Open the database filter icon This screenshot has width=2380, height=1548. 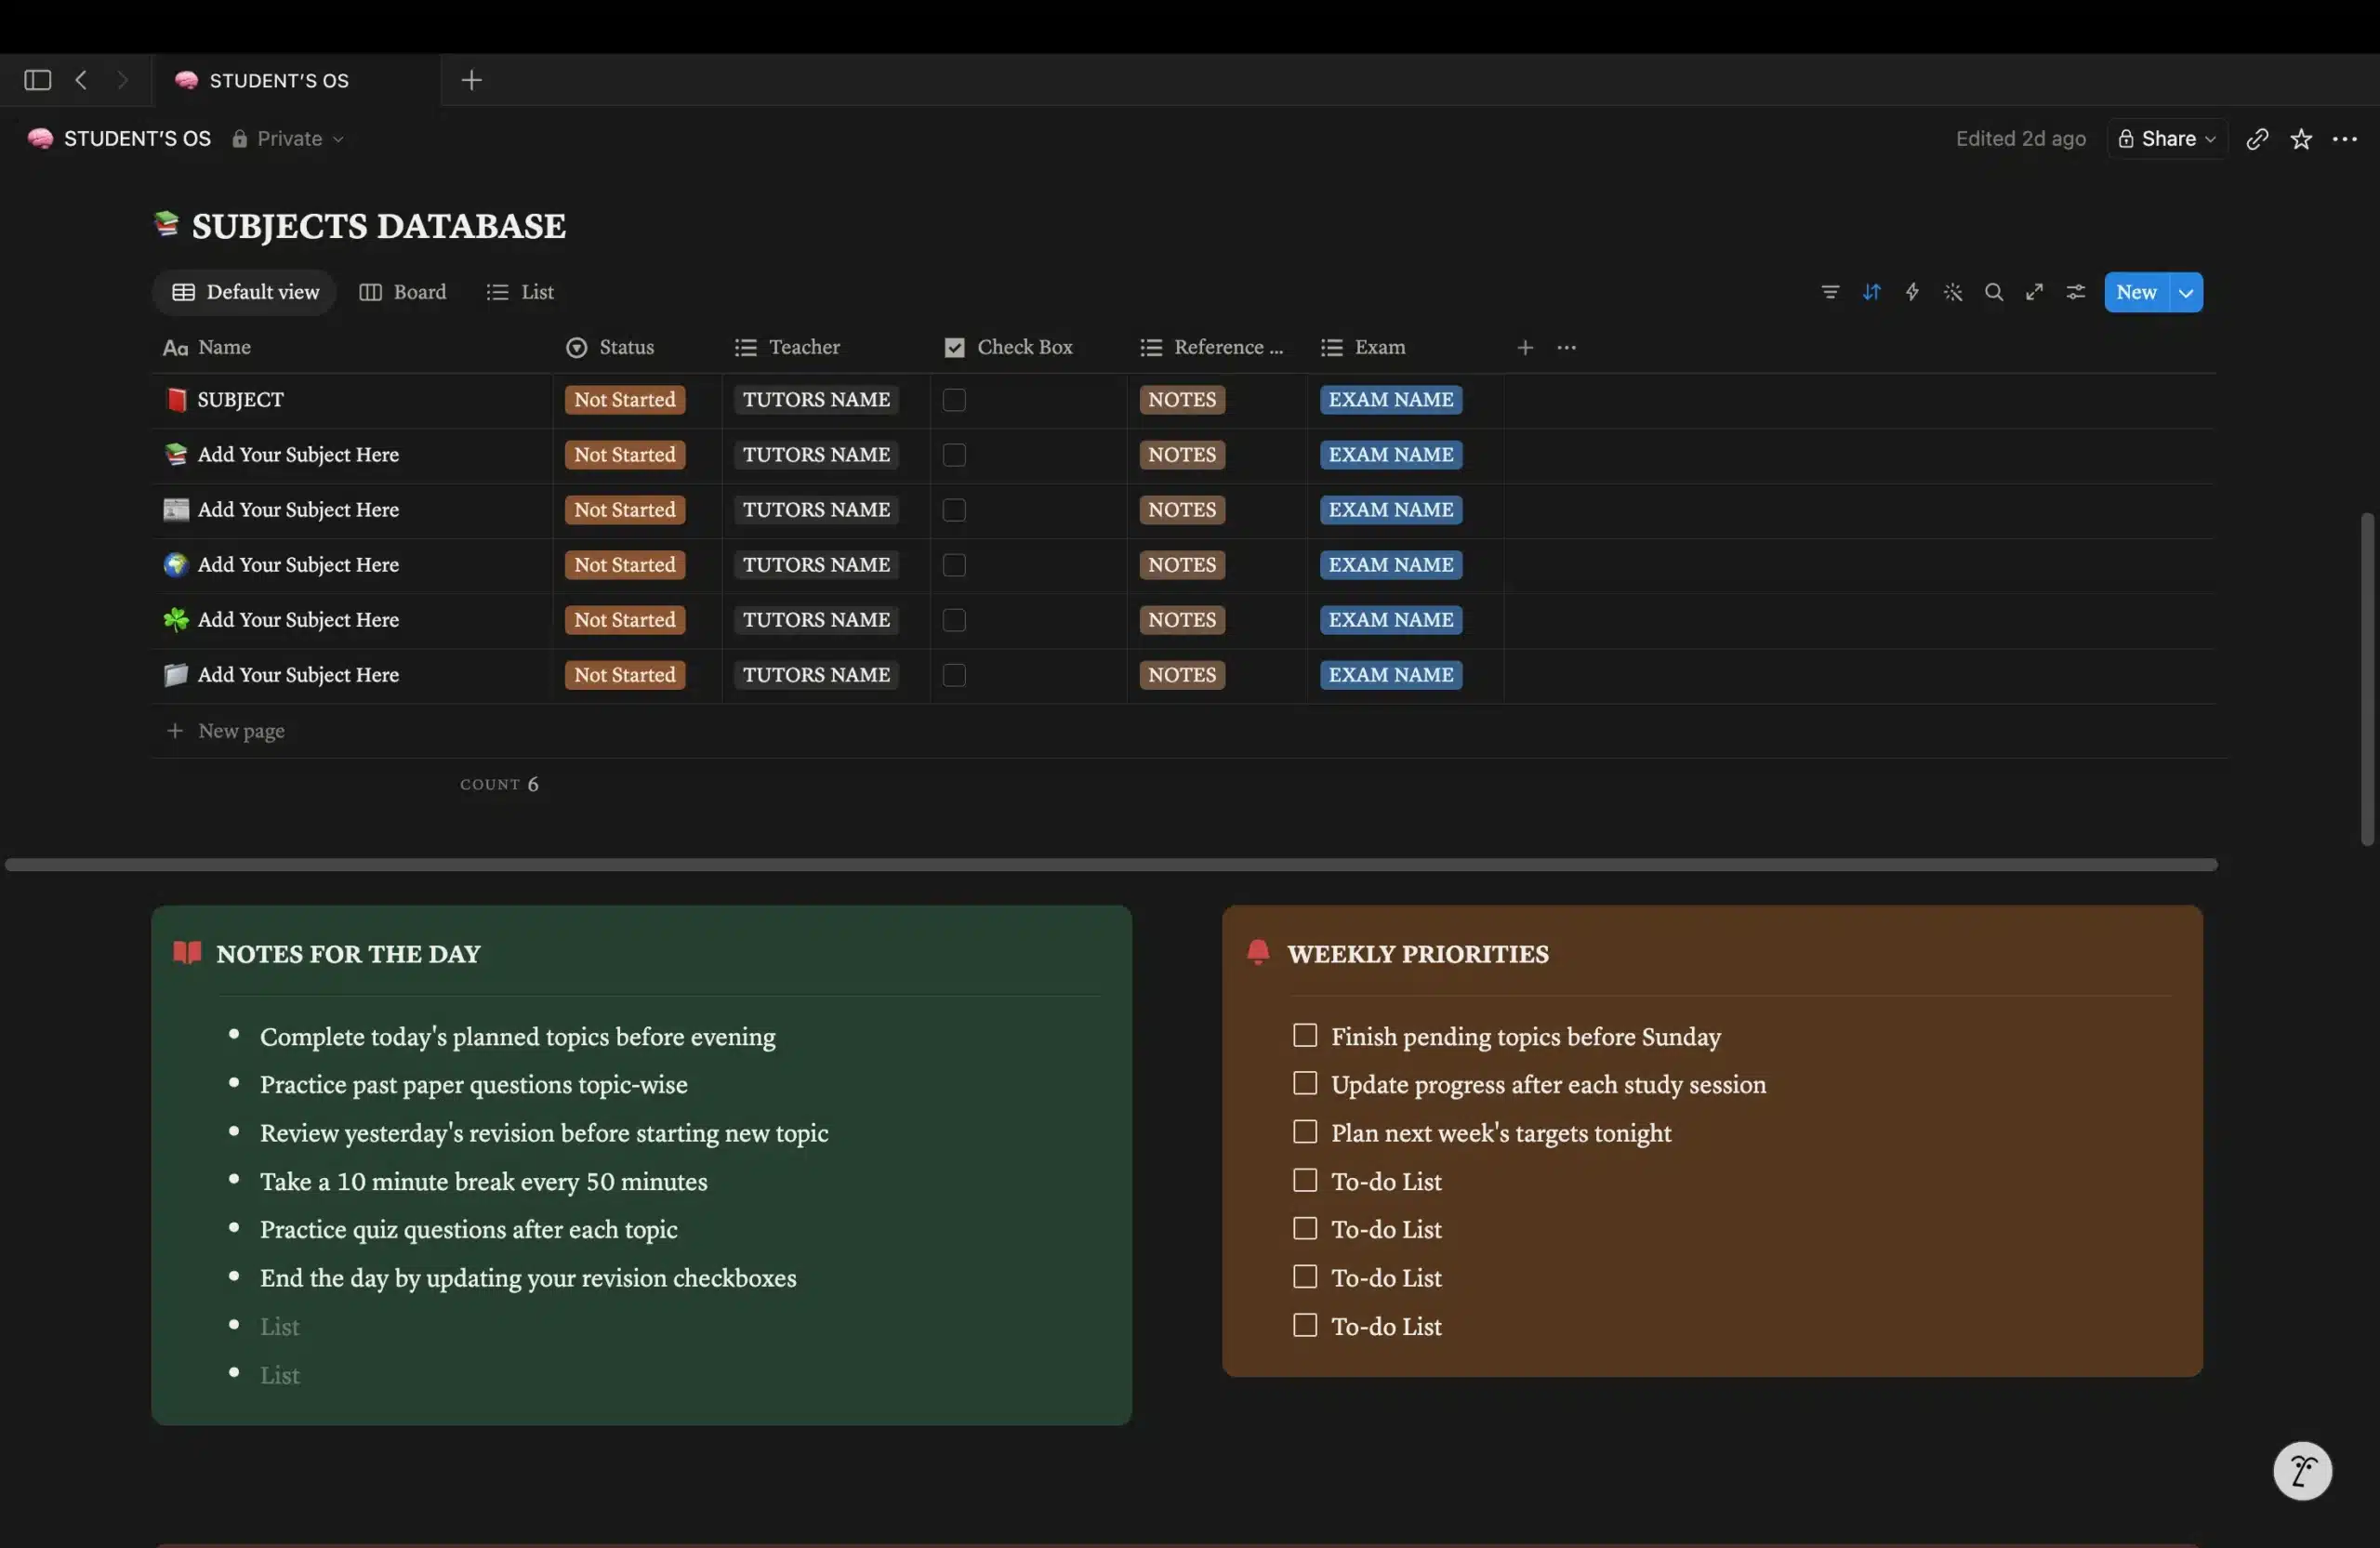pyautogui.click(x=1829, y=292)
